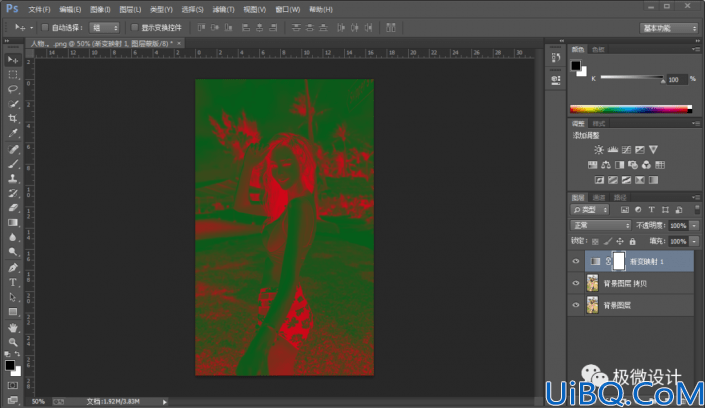
Task: Select the Quick Selection tool
Action: pyautogui.click(x=13, y=104)
